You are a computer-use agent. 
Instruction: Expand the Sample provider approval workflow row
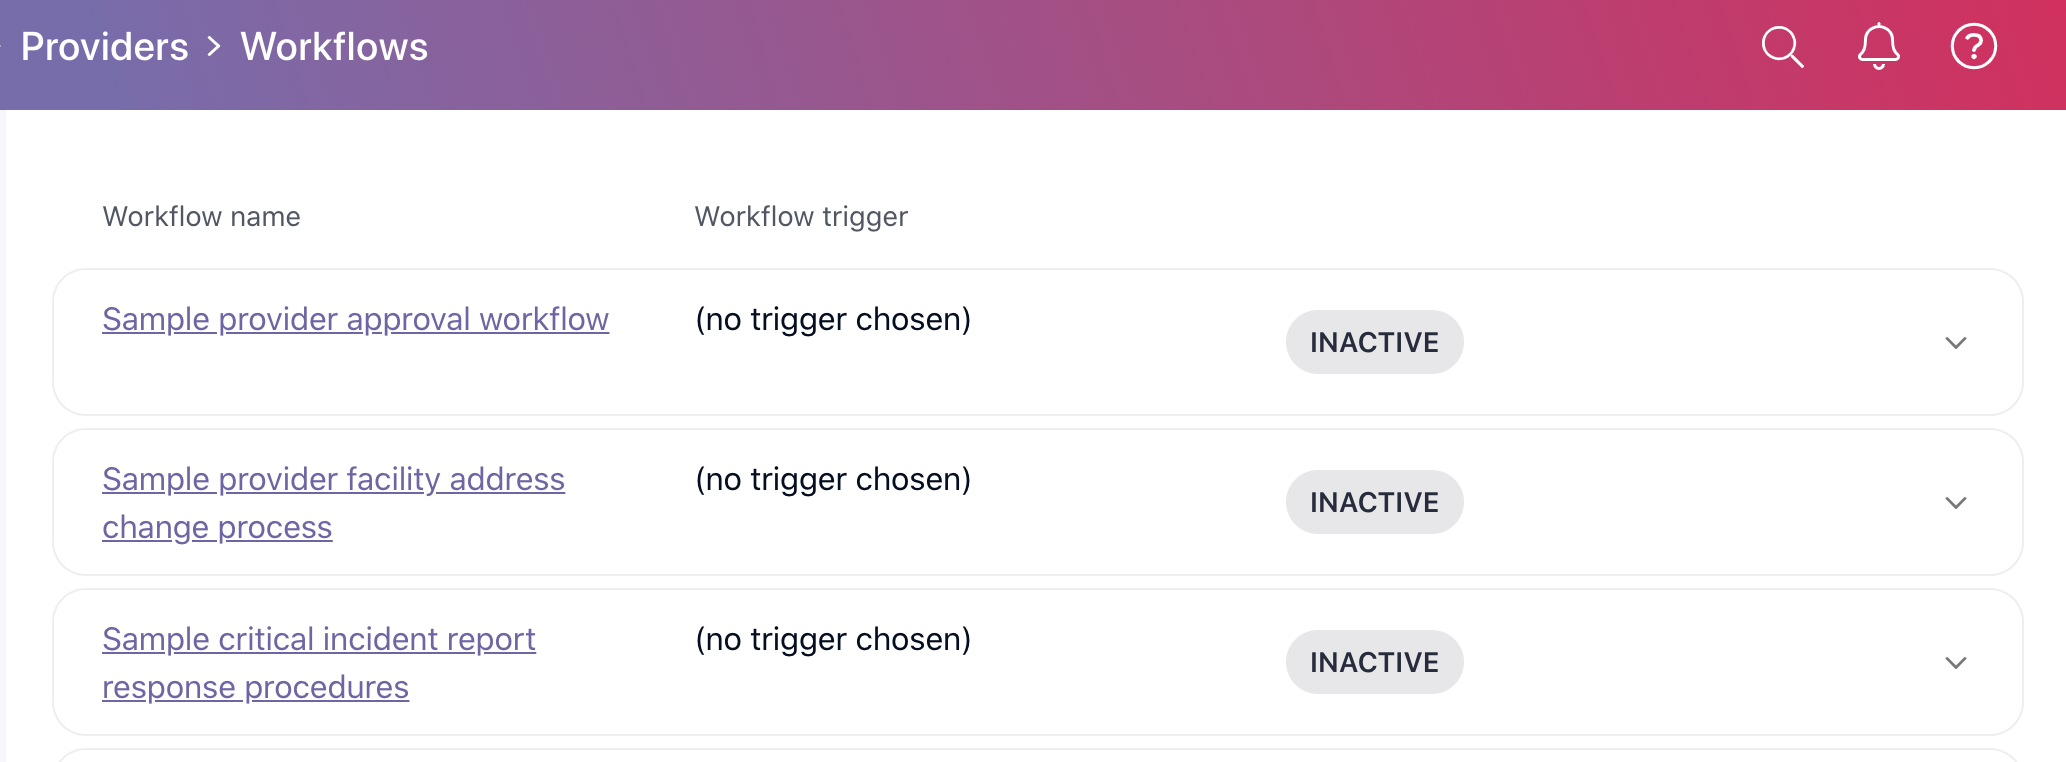1955,343
